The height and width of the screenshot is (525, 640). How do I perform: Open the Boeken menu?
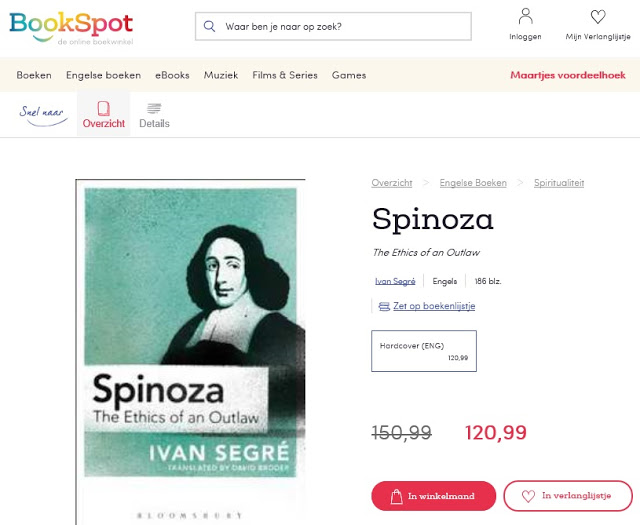coord(34,75)
